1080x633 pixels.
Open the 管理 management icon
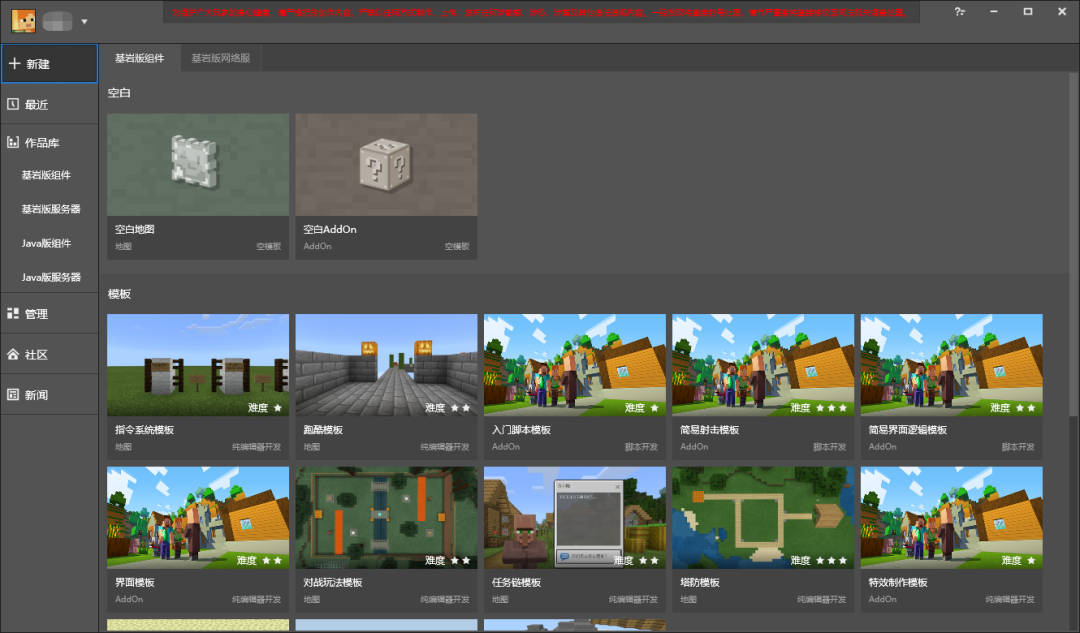[13, 313]
